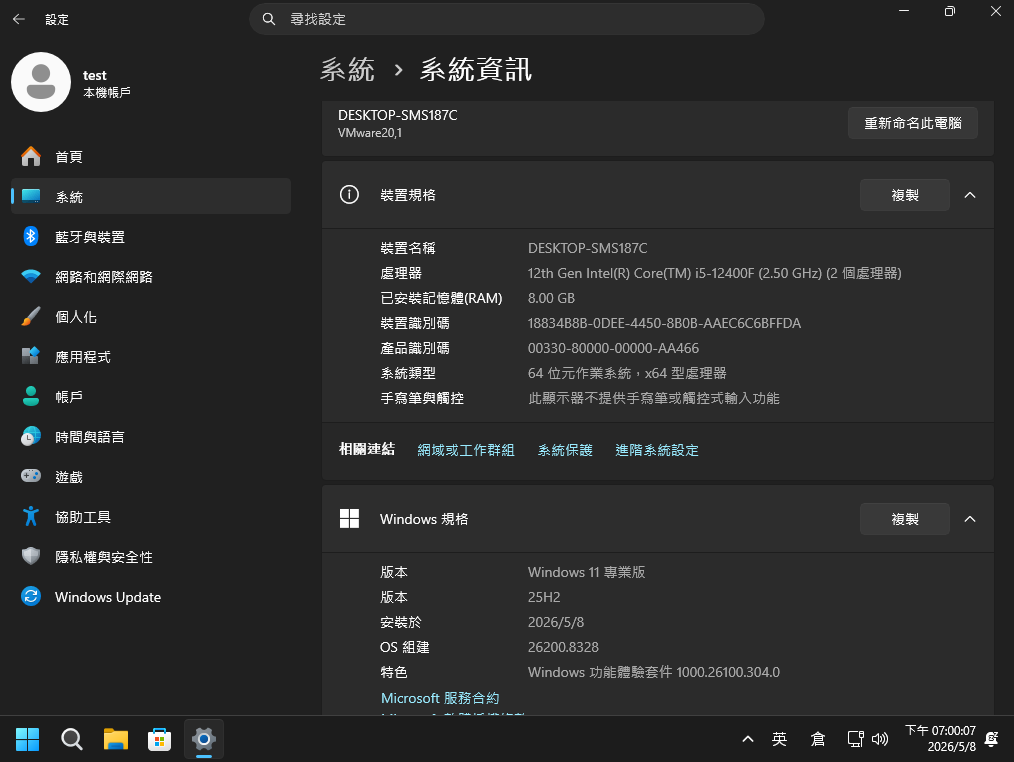Click the Bluetooth icon for 藍牙與裝置
This screenshot has width=1014, height=762.
click(30, 236)
